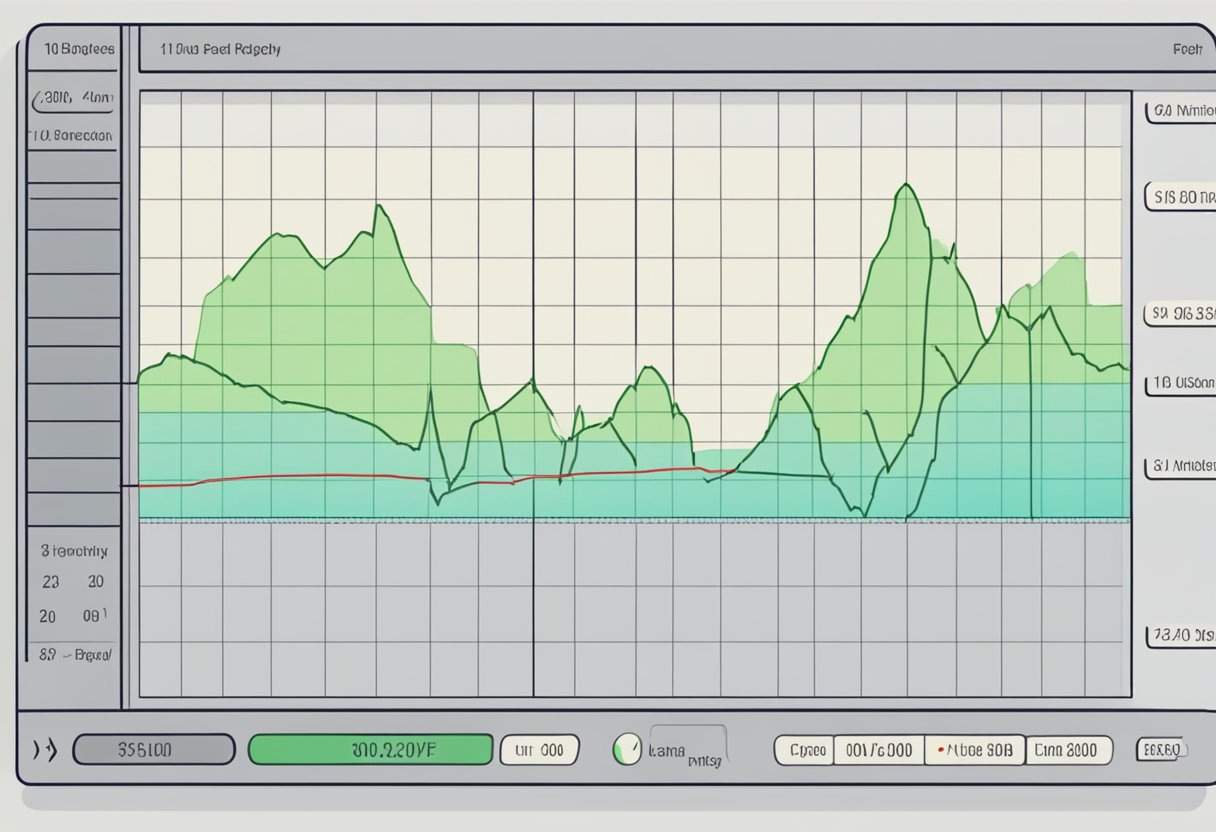Image resolution: width=1216 pixels, height=832 pixels.
Task: Select the 'Eina 8000' segment
Action: pyautogui.click(x=1069, y=749)
